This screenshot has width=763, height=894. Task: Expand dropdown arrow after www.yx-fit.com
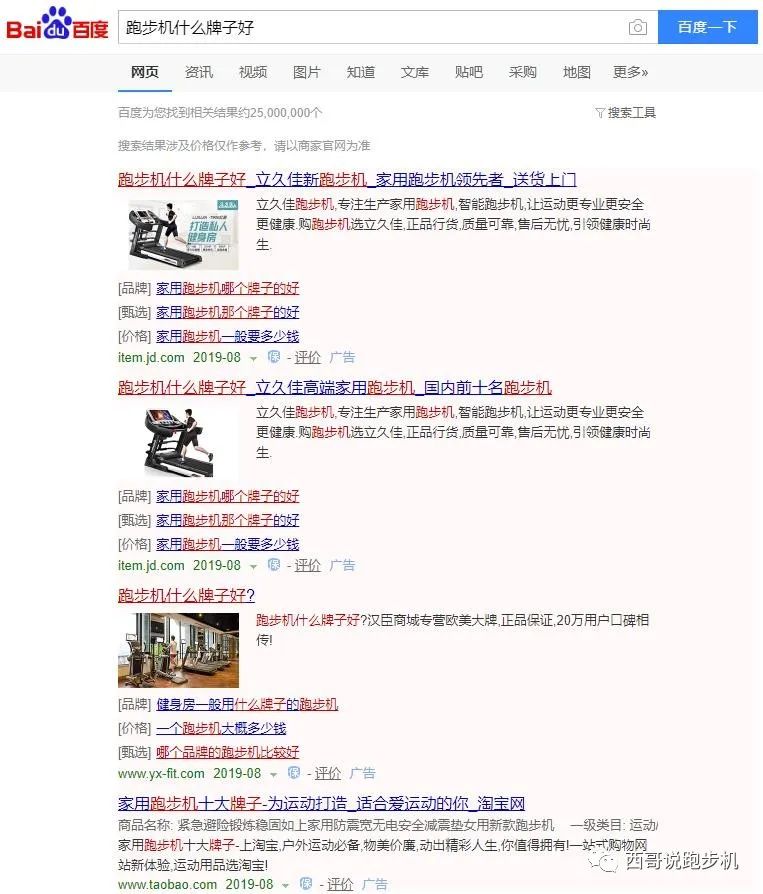click(274, 775)
